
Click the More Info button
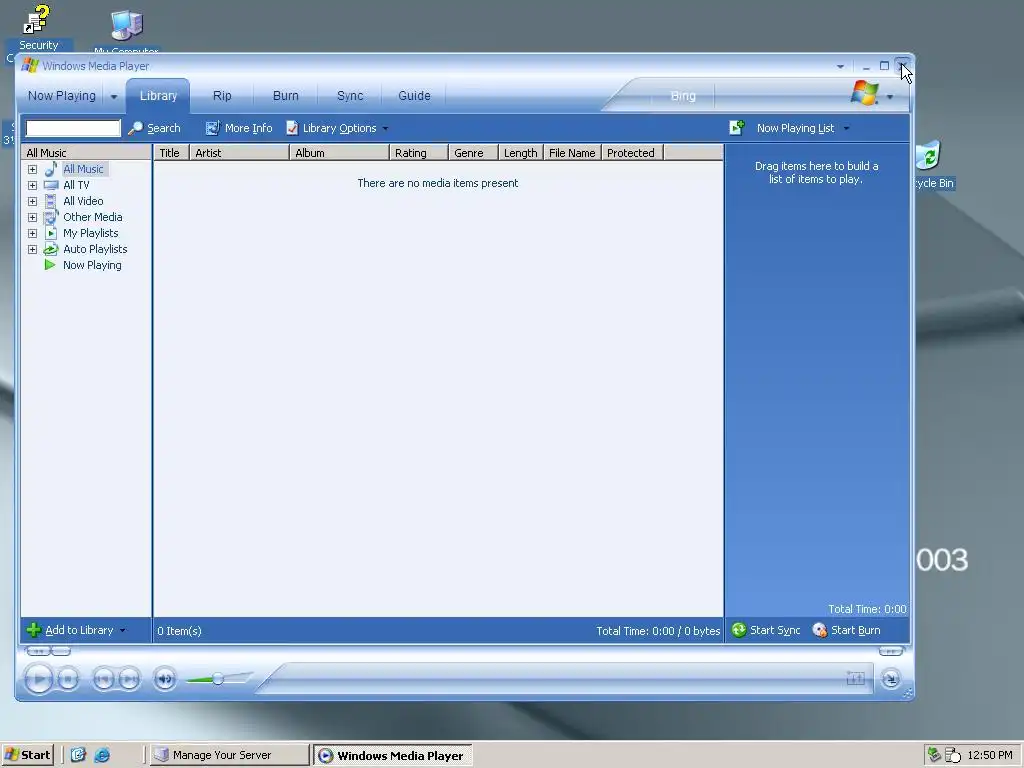(x=238, y=128)
